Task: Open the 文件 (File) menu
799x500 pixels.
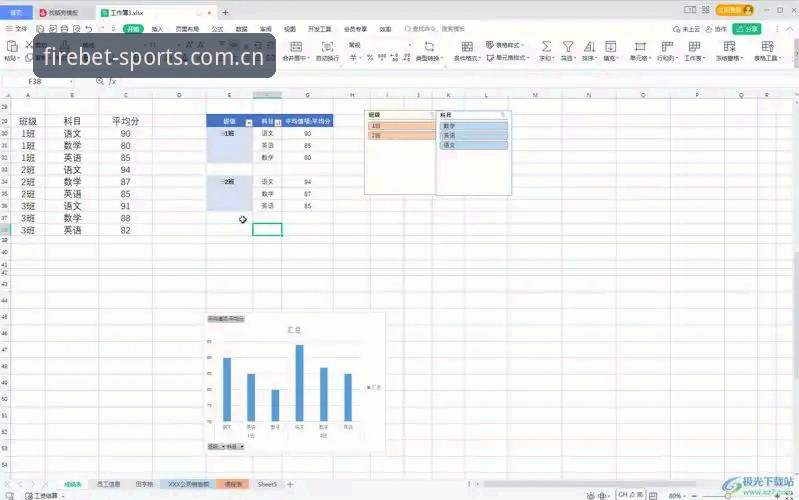Action: click(x=16, y=29)
